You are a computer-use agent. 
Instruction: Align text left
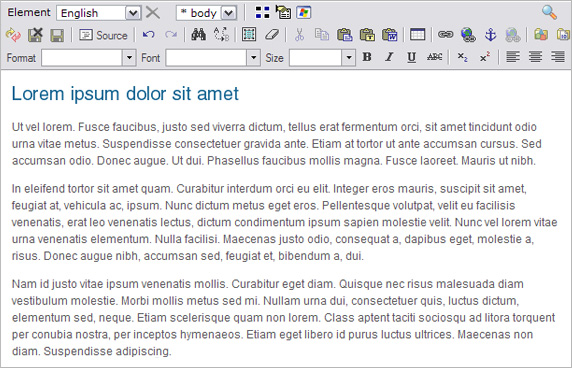pos(513,57)
